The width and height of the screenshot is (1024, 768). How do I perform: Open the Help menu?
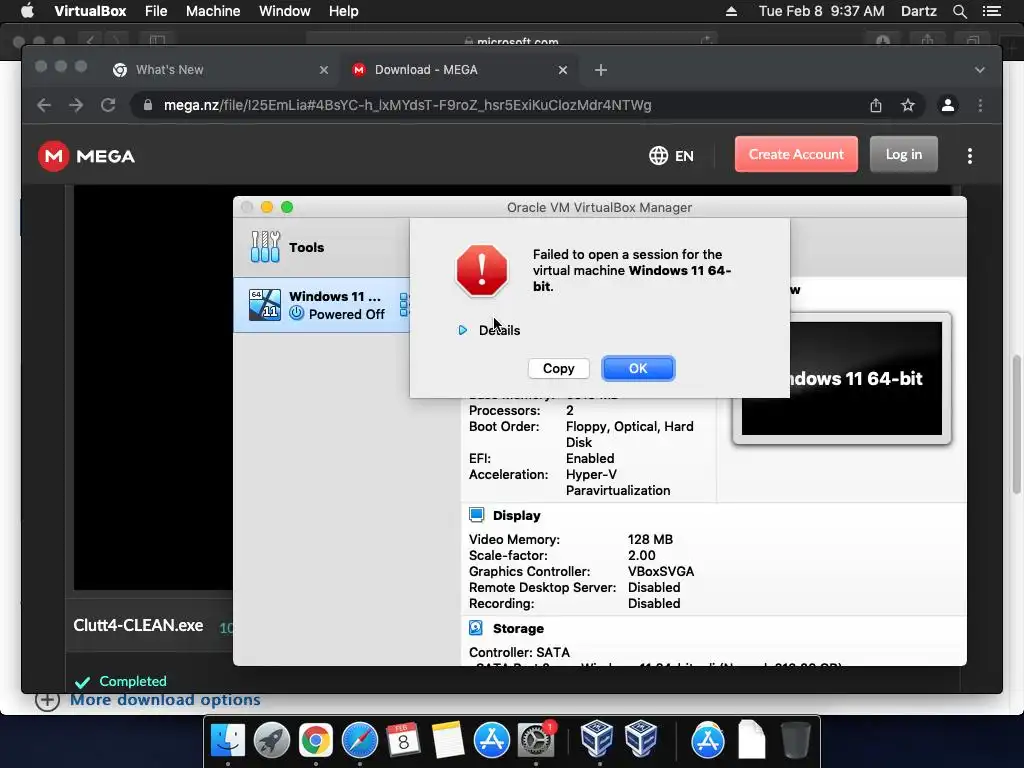pos(344,11)
